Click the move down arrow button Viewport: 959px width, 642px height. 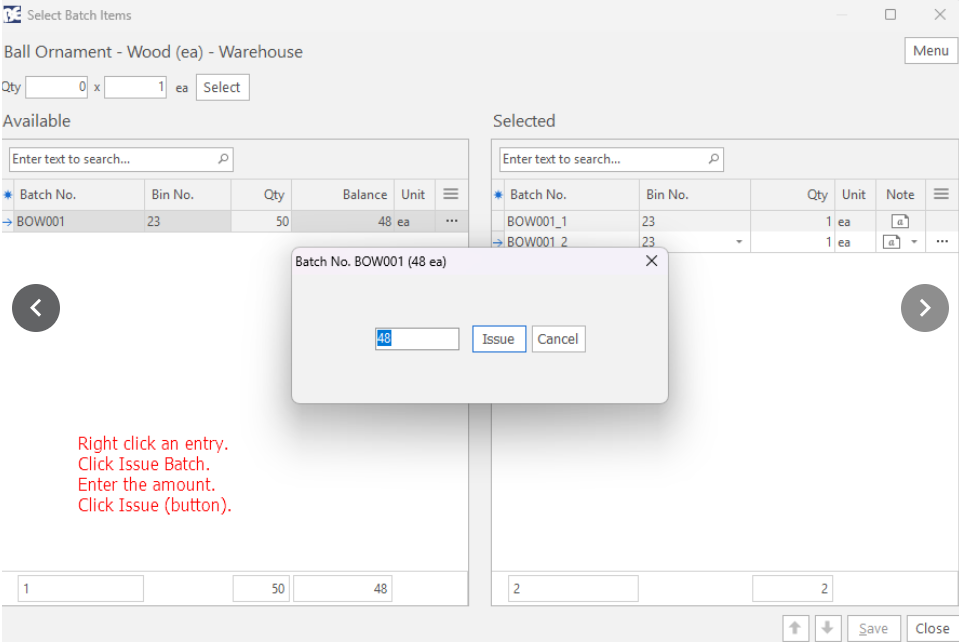[827, 628]
